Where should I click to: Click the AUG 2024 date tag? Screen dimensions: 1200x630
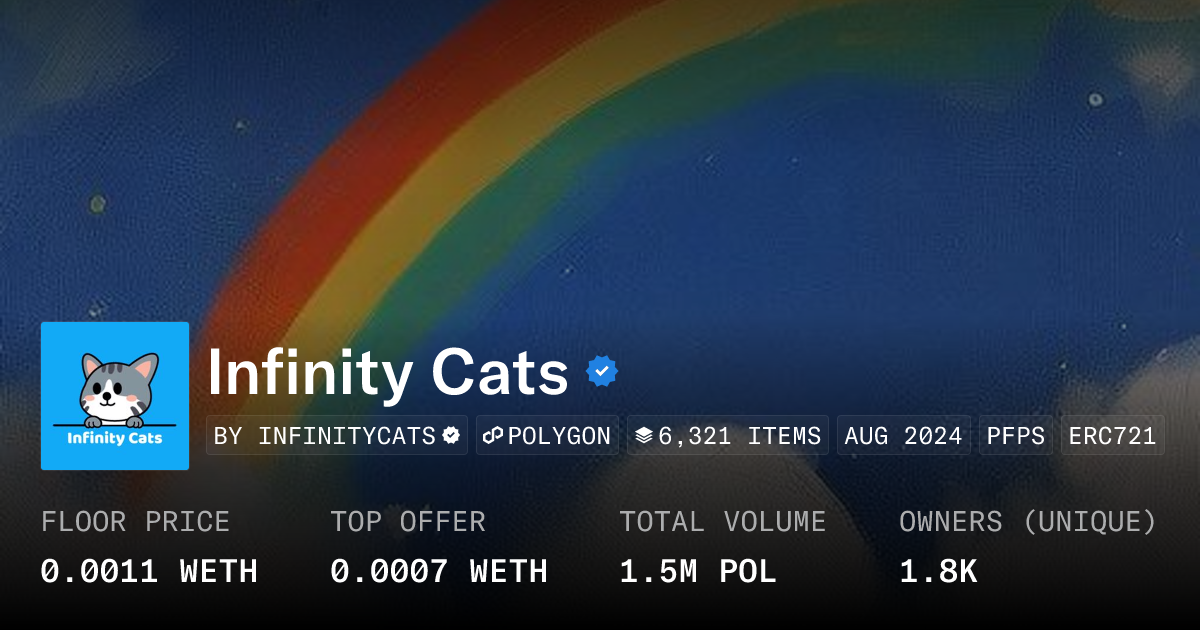coord(903,436)
